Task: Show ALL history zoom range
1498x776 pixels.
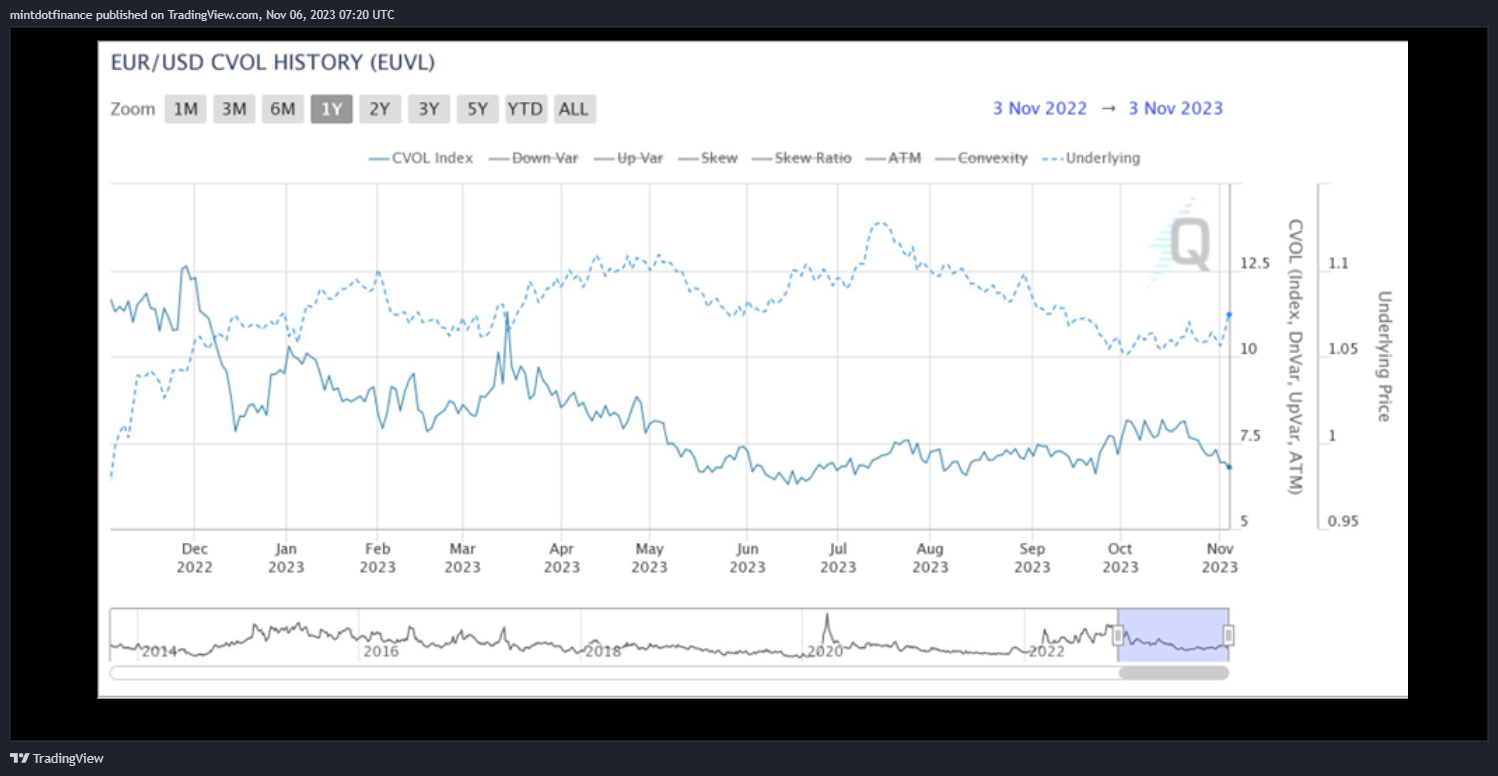Action: pos(574,109)
